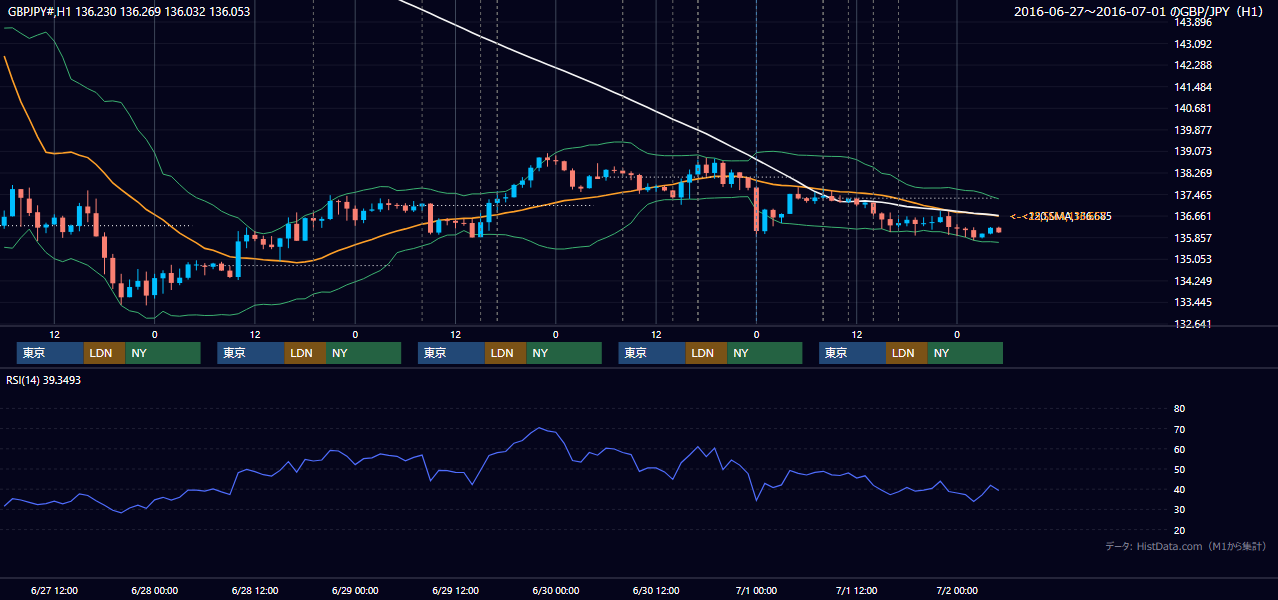Click the 東京 session block above 6/28 12:00
The image size is (1278, 600).
pos(251,353)
